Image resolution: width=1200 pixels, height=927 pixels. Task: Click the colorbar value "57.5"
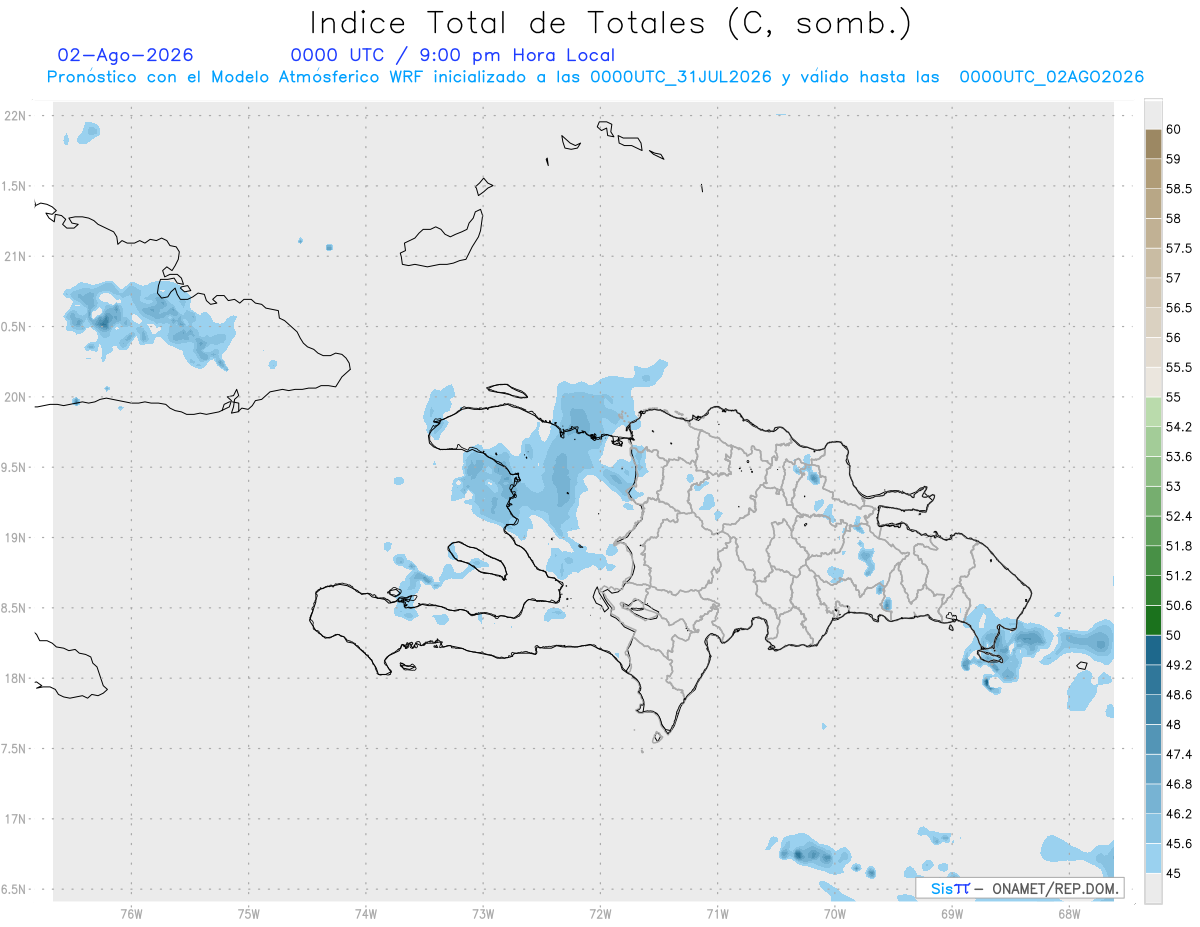point(1179,248)
